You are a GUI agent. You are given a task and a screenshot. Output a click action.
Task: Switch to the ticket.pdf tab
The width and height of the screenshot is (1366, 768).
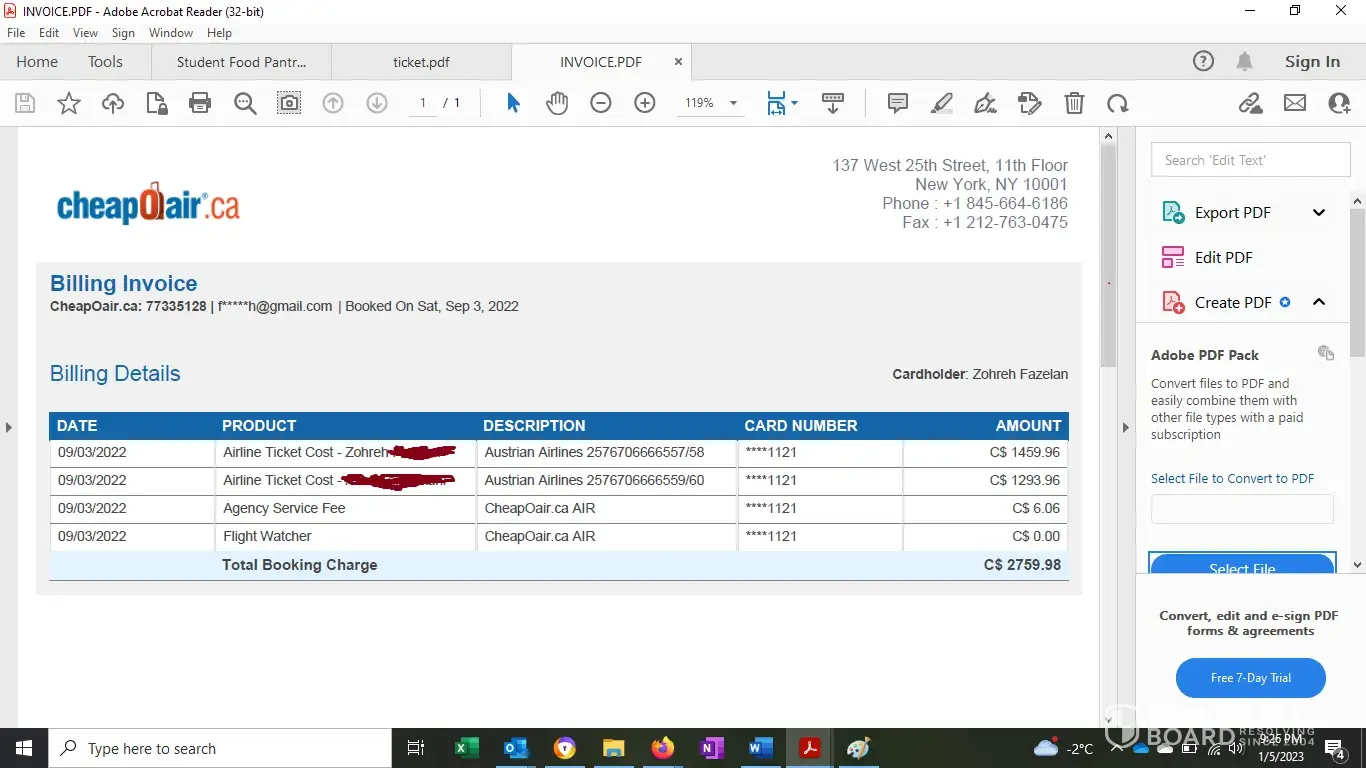point(421,62)
